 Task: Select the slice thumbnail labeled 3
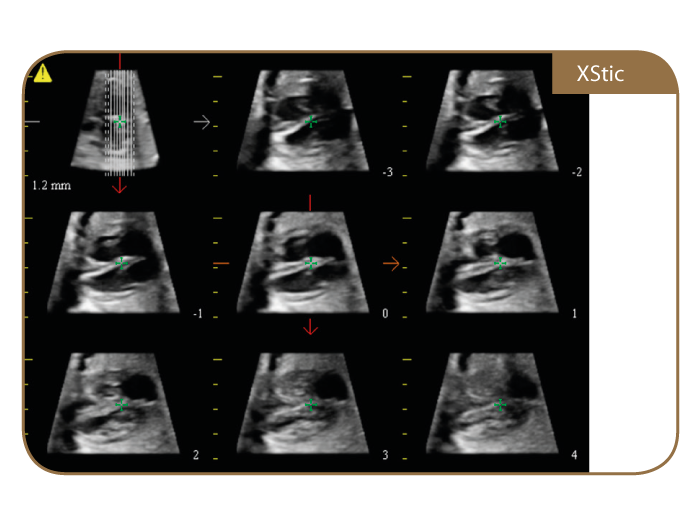coord(303,403)
